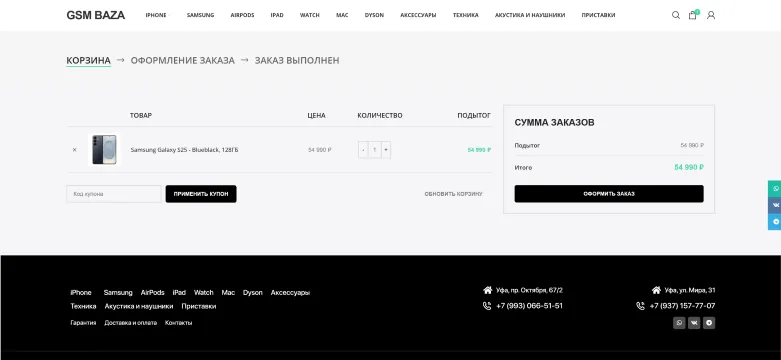
Task: Click footer Dyson link
Action: point(253,293)
